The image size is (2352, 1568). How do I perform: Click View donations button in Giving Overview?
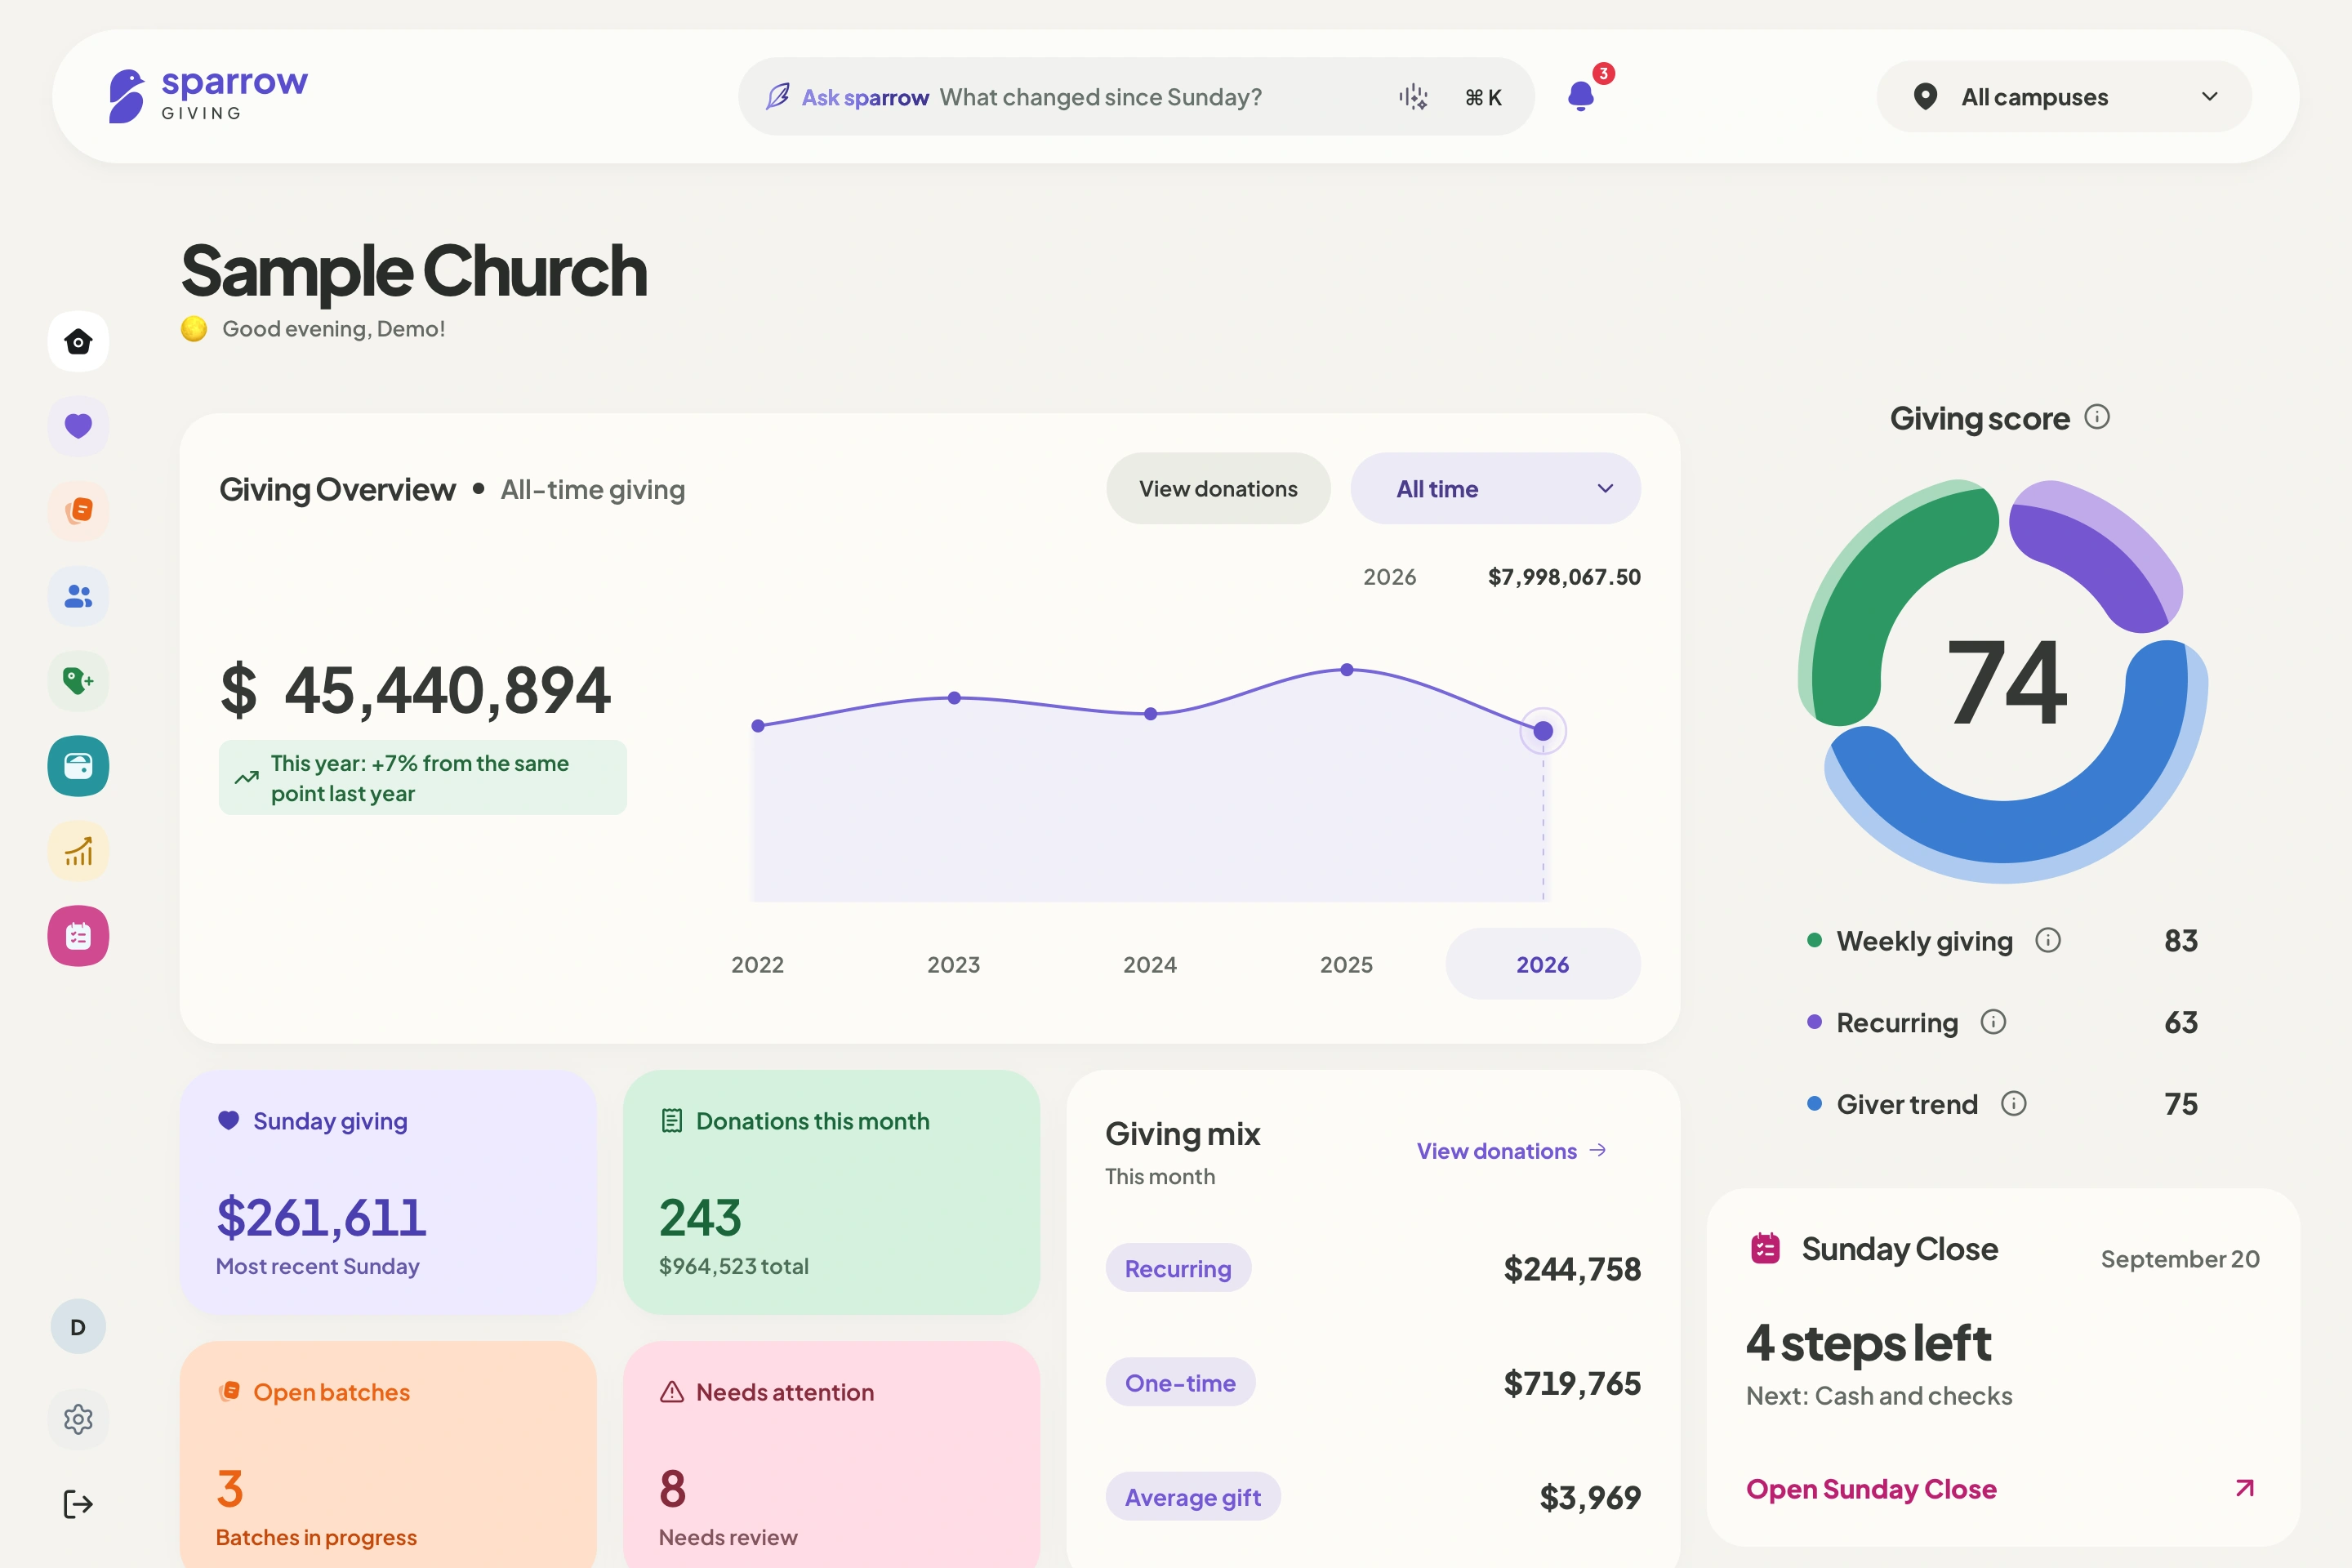pyautogui.click(x=1218, y=489)
